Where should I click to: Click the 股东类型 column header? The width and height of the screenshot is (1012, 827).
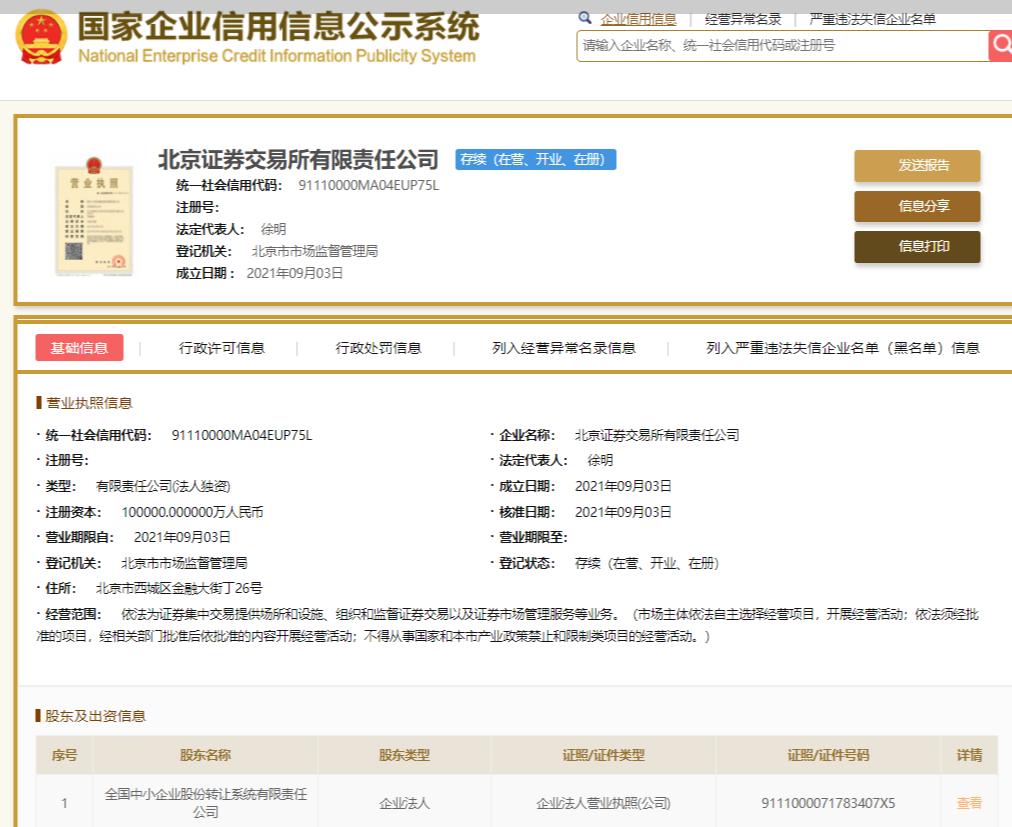point(404,755)
